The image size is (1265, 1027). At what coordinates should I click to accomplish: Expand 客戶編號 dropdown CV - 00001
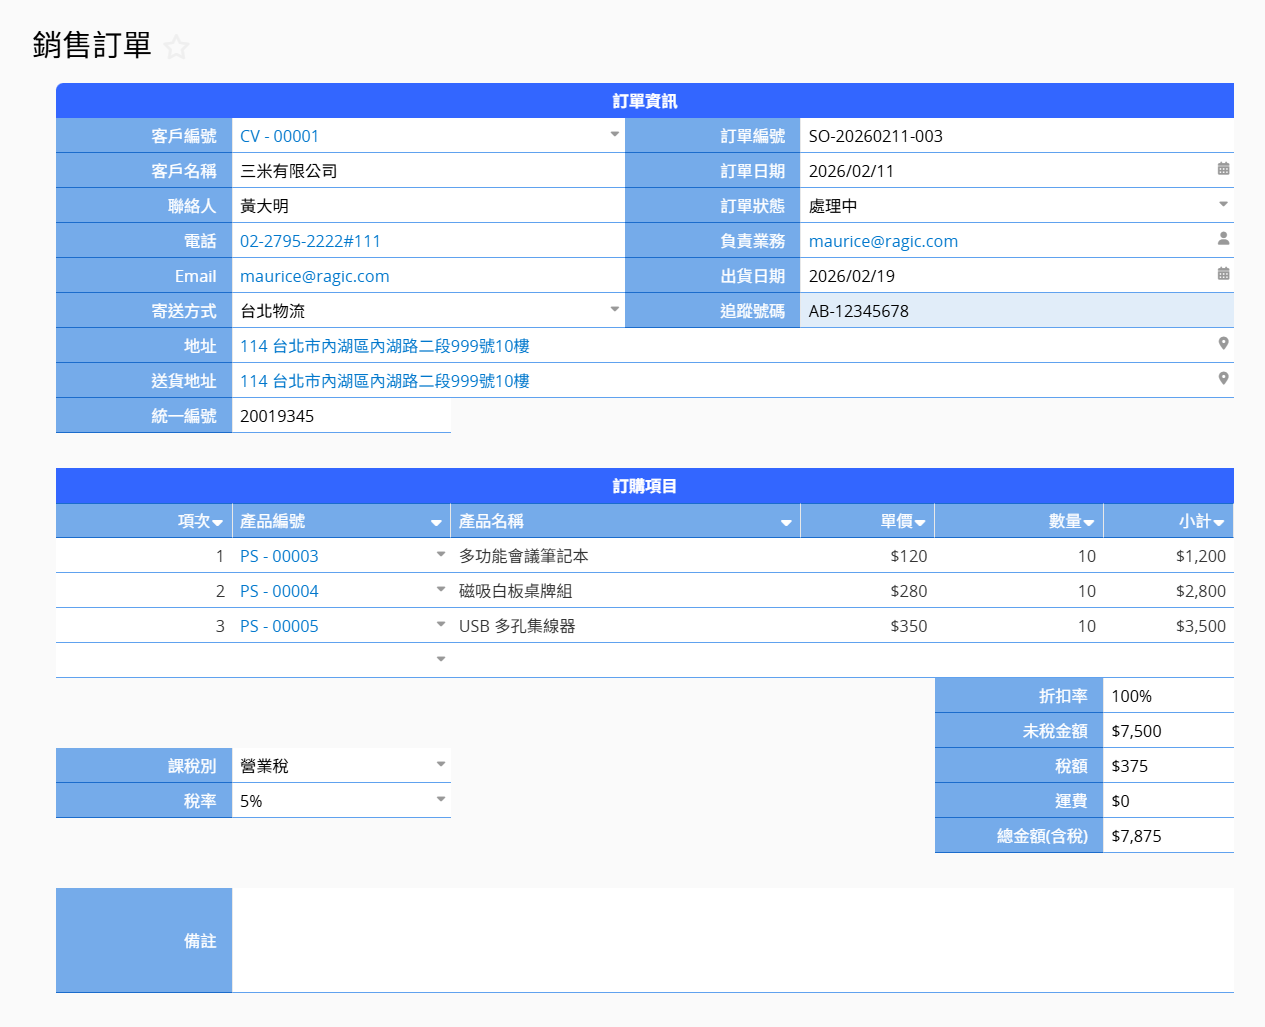[x=615, y=134]
